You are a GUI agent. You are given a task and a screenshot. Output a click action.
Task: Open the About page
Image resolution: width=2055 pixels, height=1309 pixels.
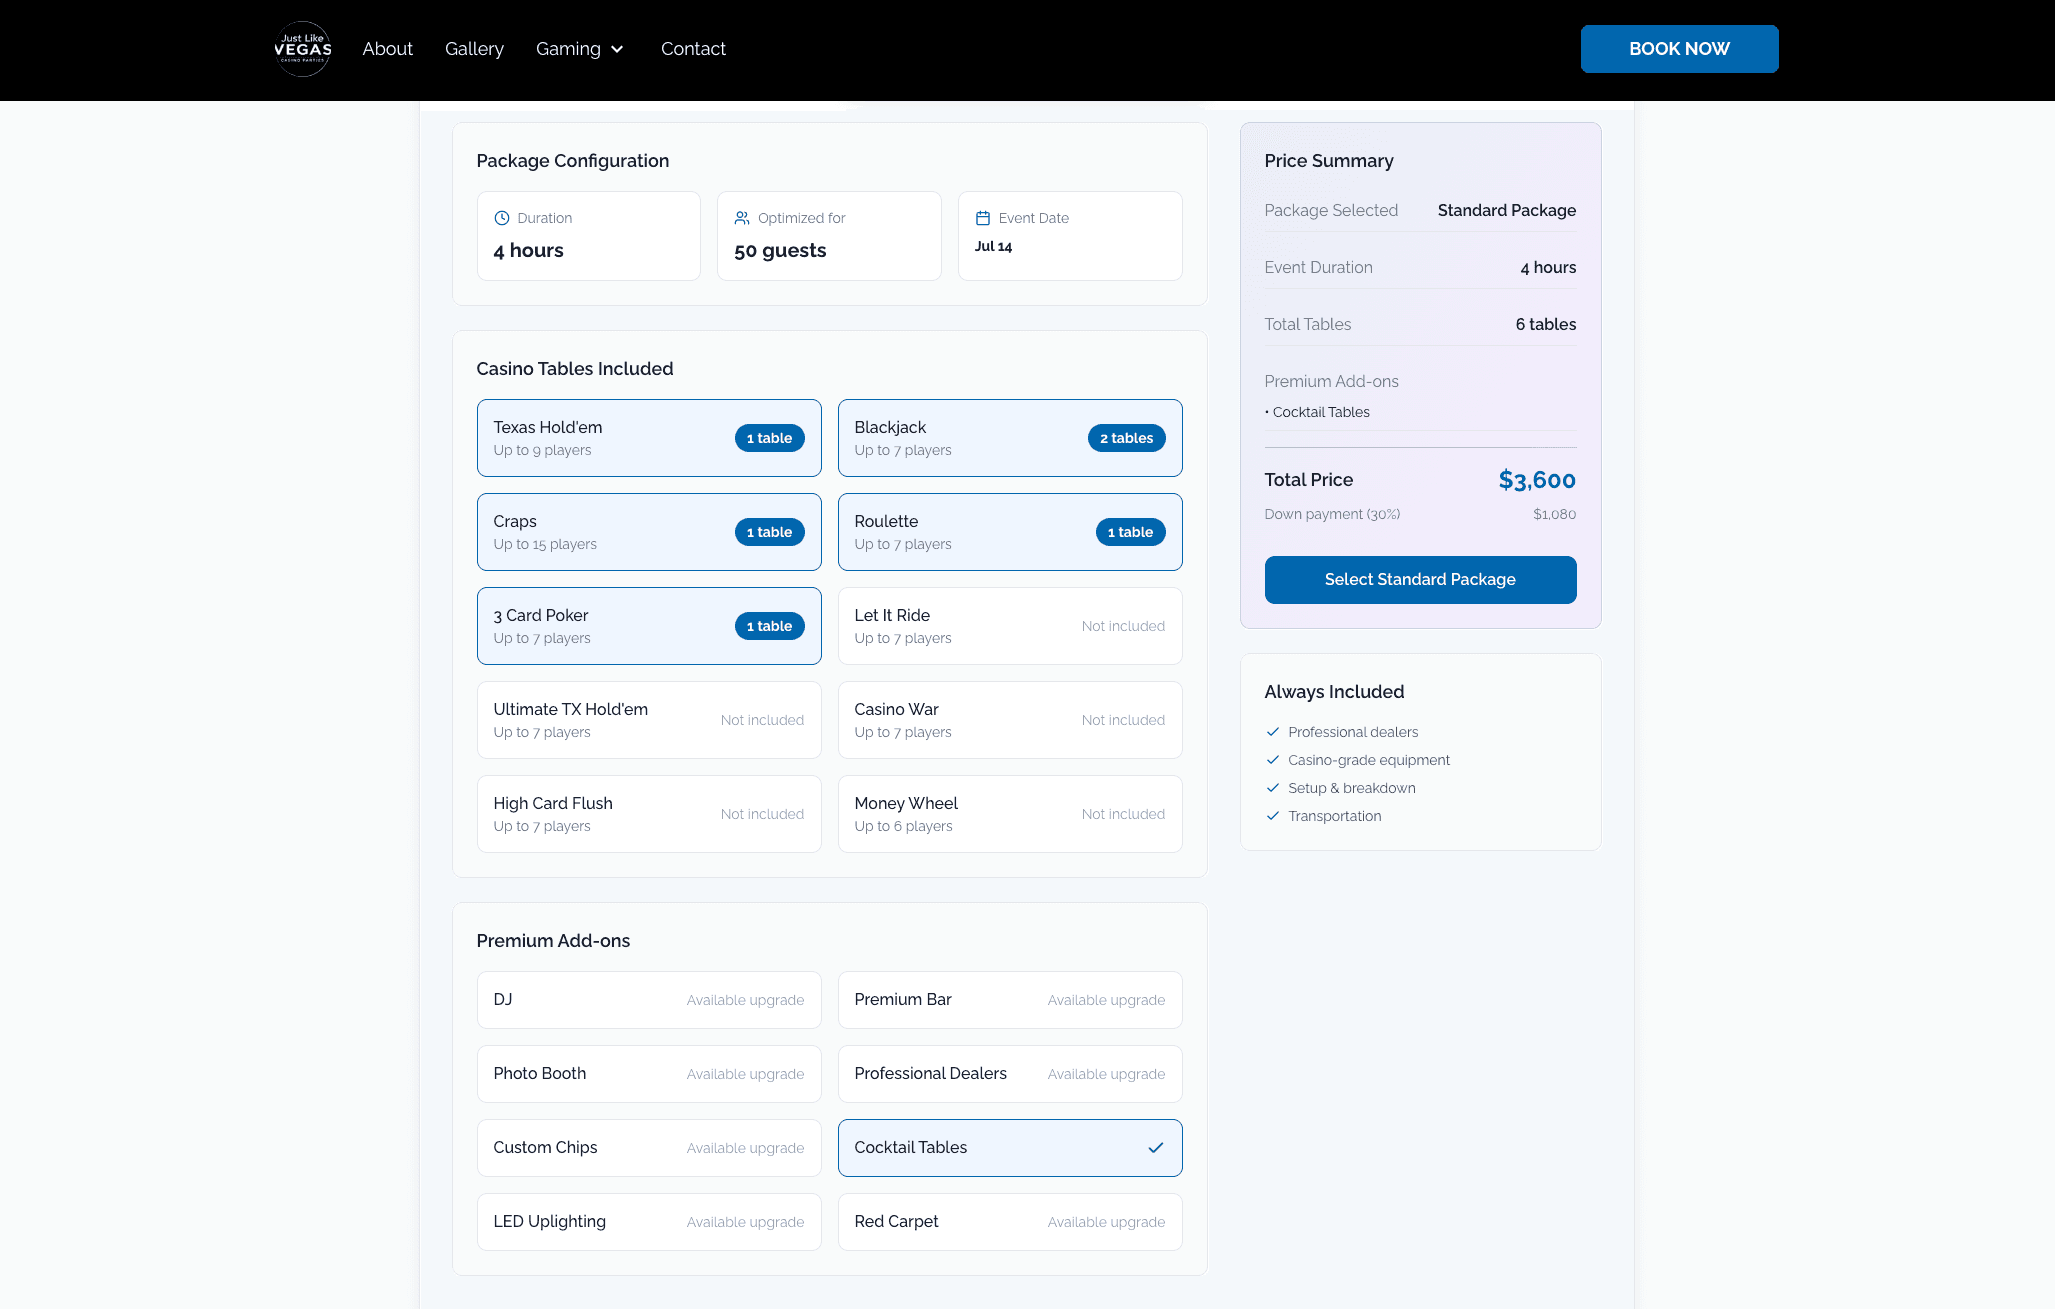[387, 49]
